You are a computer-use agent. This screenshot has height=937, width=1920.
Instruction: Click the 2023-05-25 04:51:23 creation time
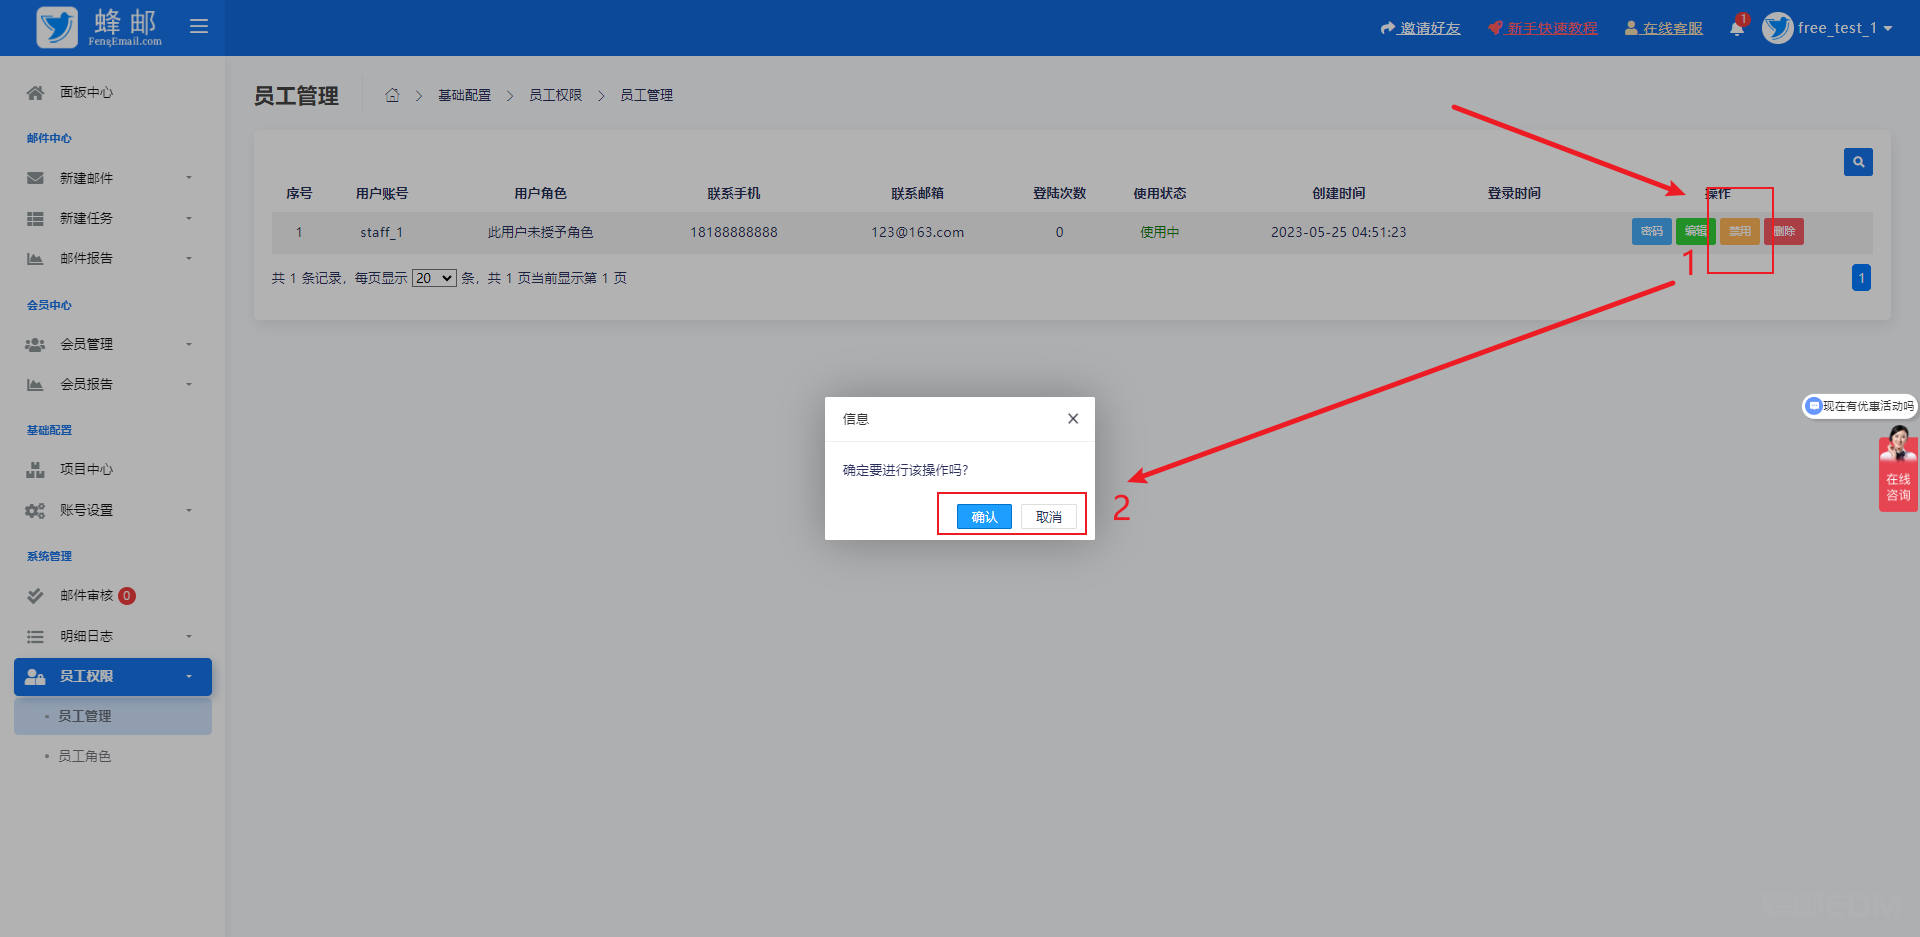pos(1338,232)
